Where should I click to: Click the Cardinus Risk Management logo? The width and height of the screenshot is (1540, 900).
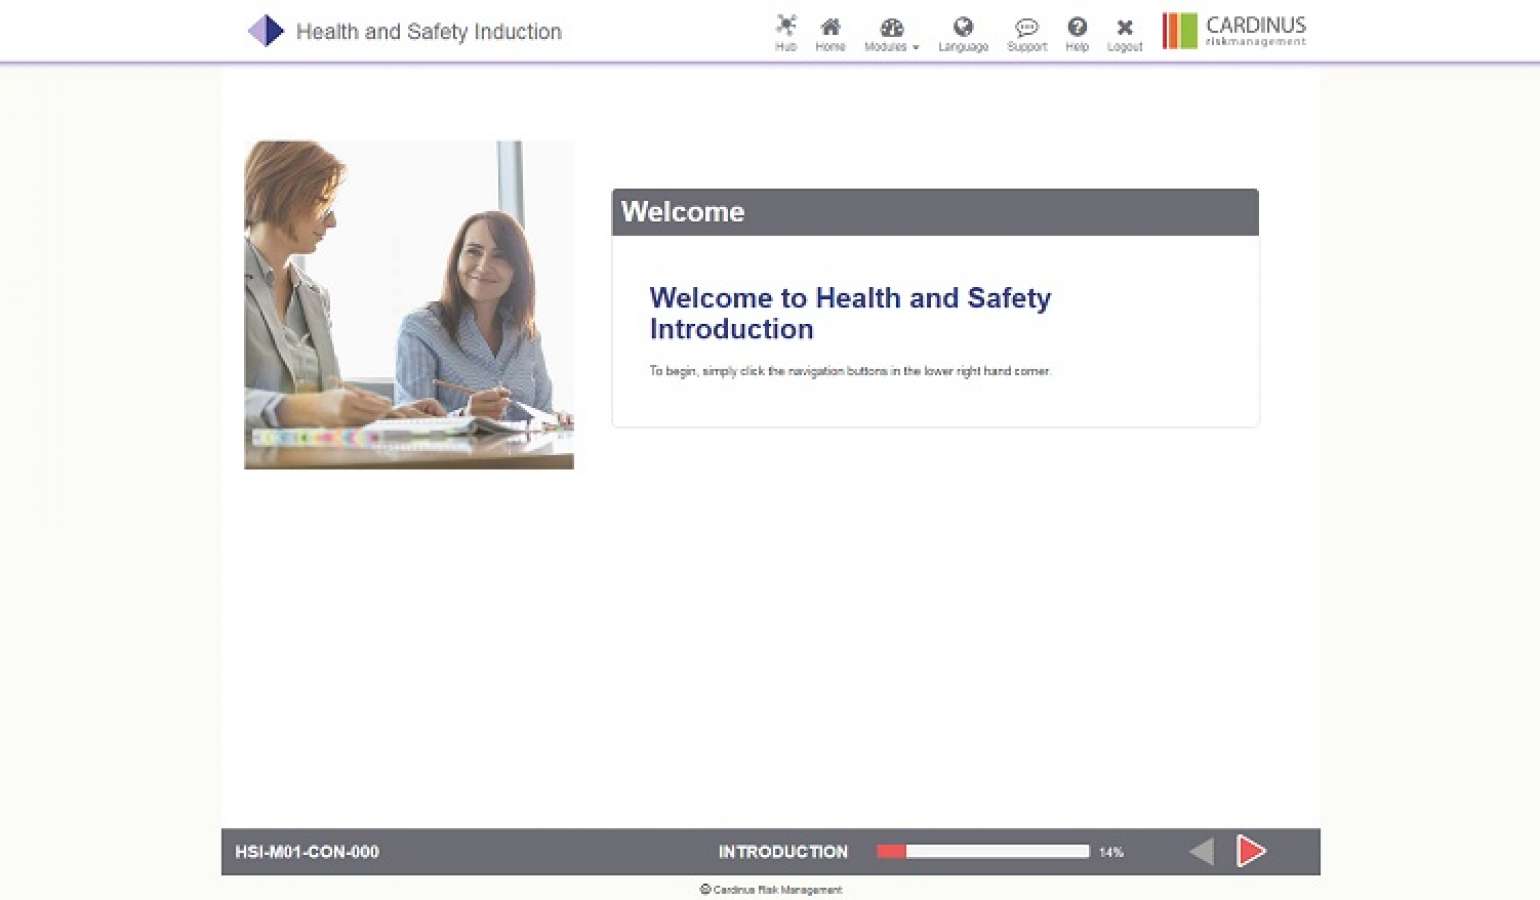(1234, 30)
